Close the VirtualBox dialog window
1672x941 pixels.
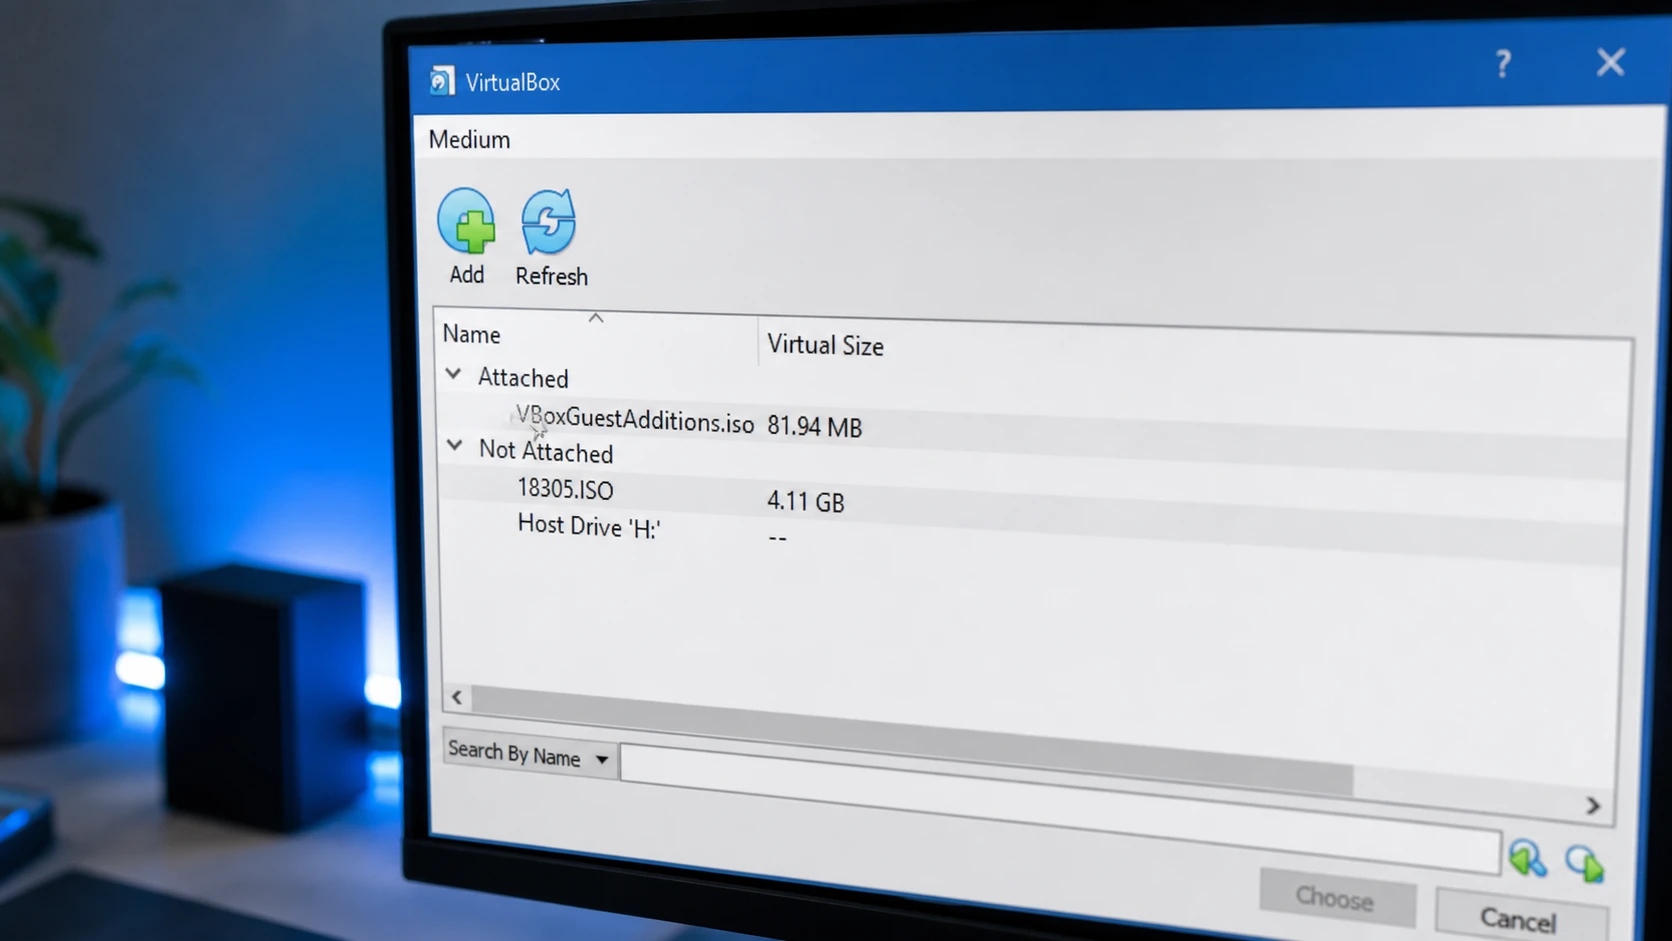coord(1610,63)
